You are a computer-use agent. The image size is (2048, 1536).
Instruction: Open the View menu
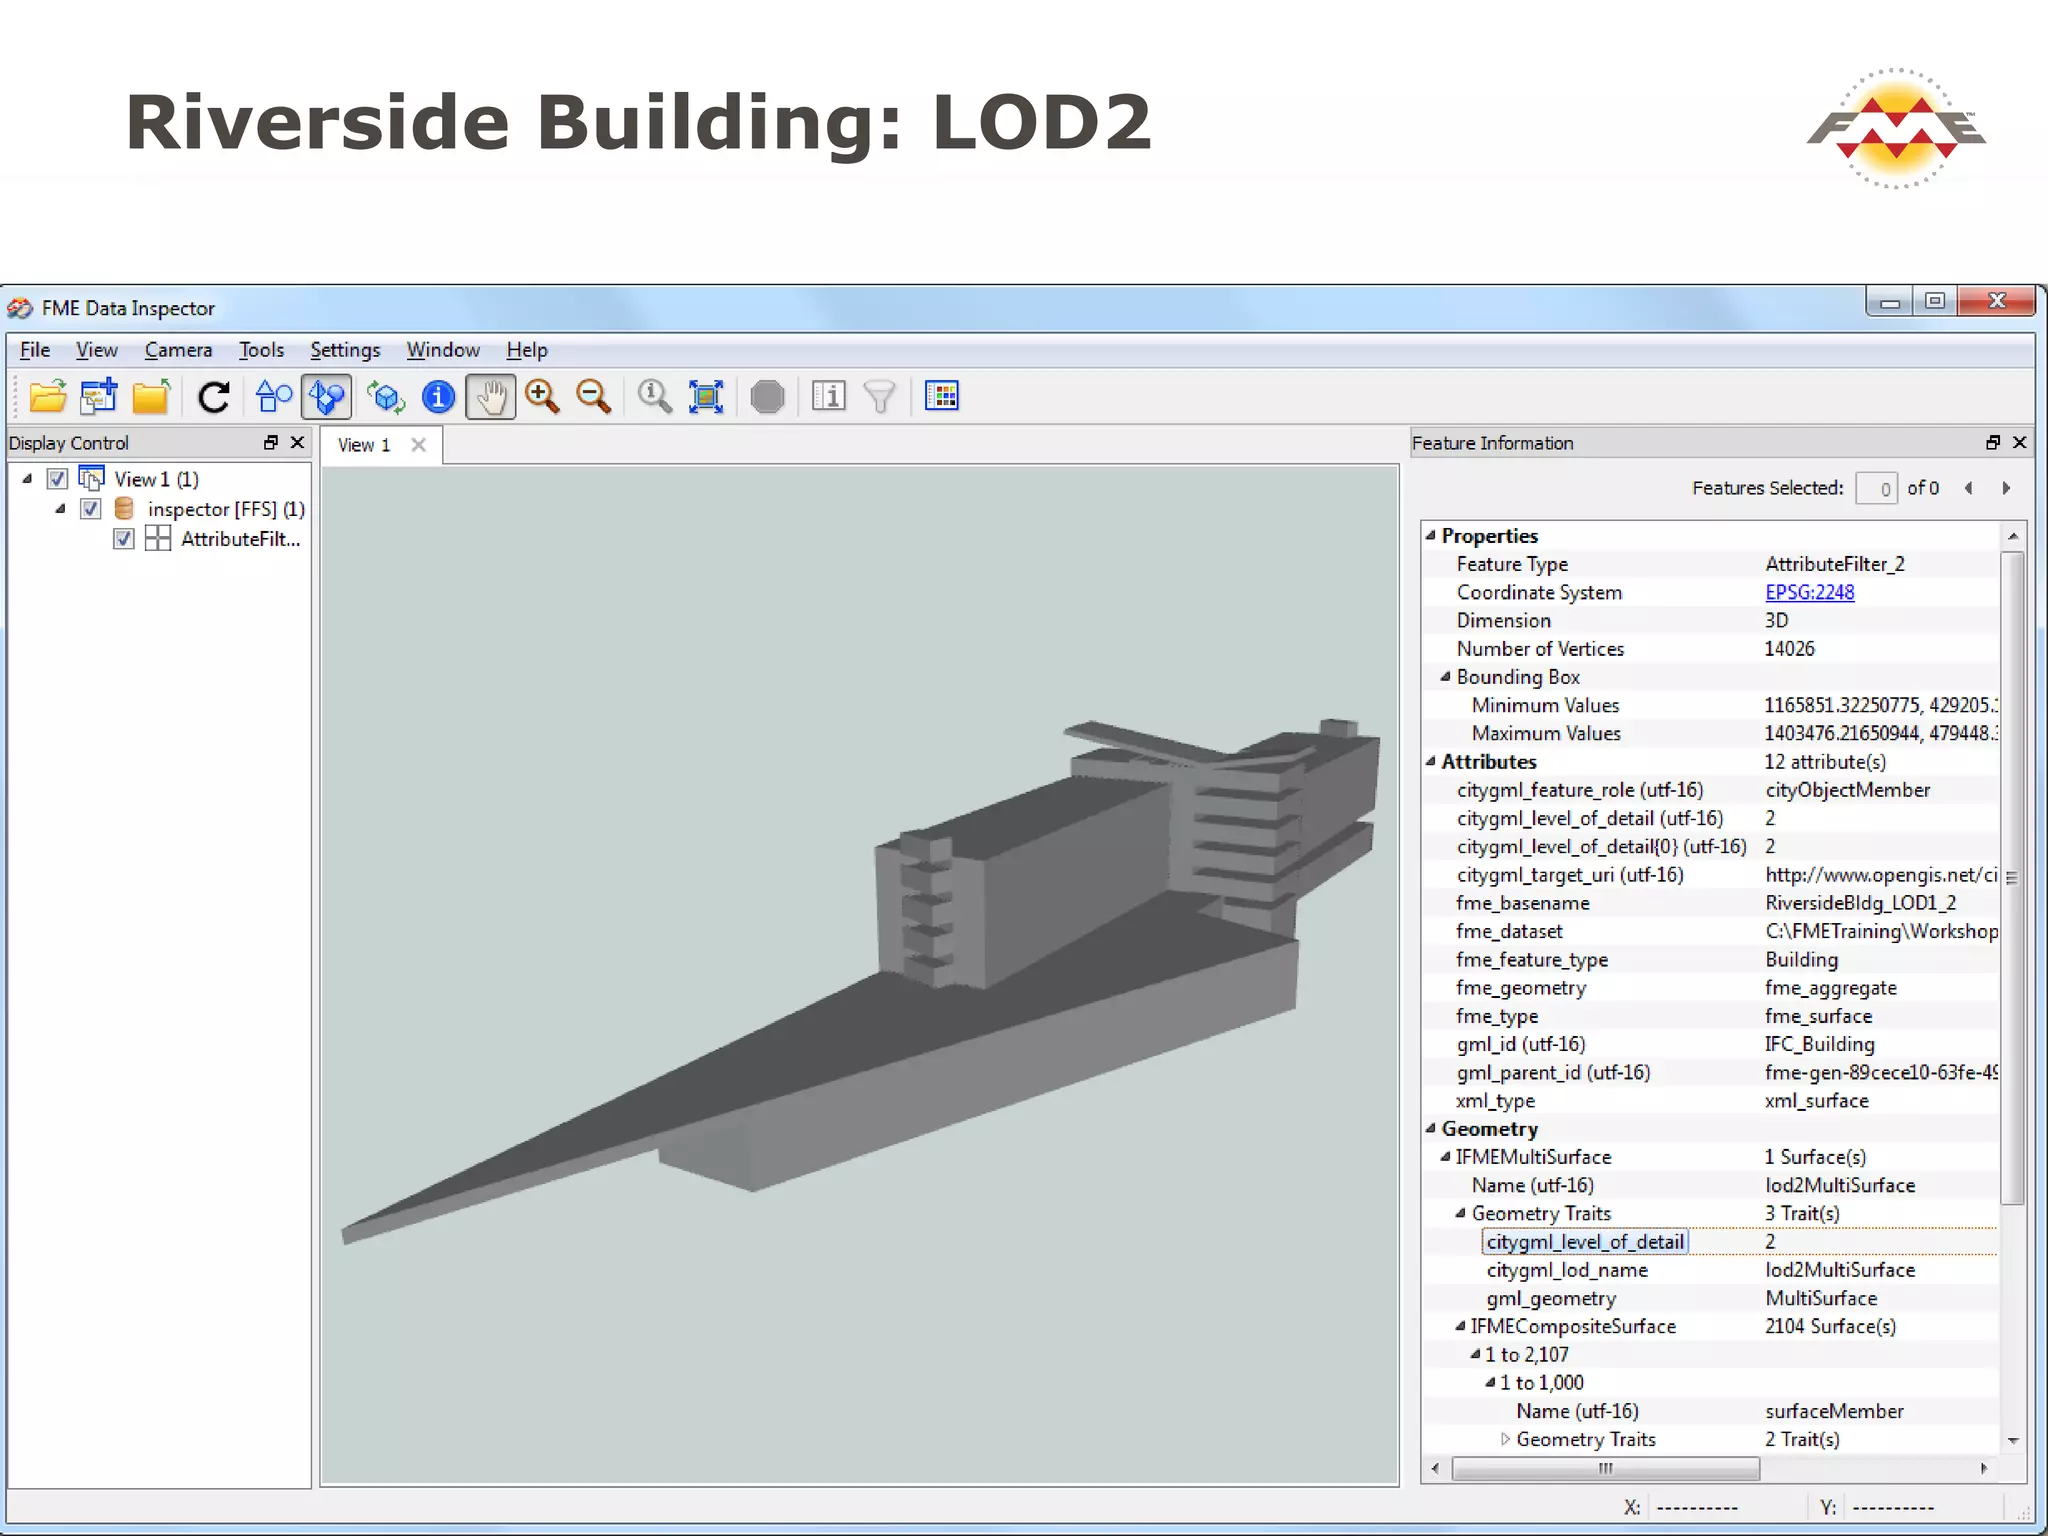pos(97,350)
